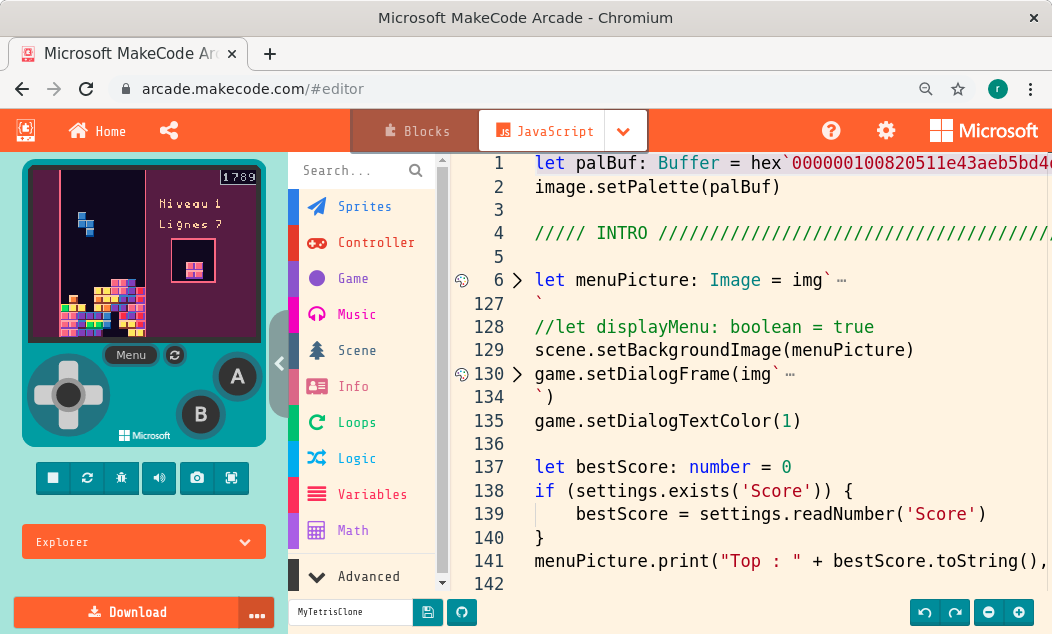This screenshot has width=1052, height=634.
Task: Reload the browser page
Action: (x=86, y=89)
